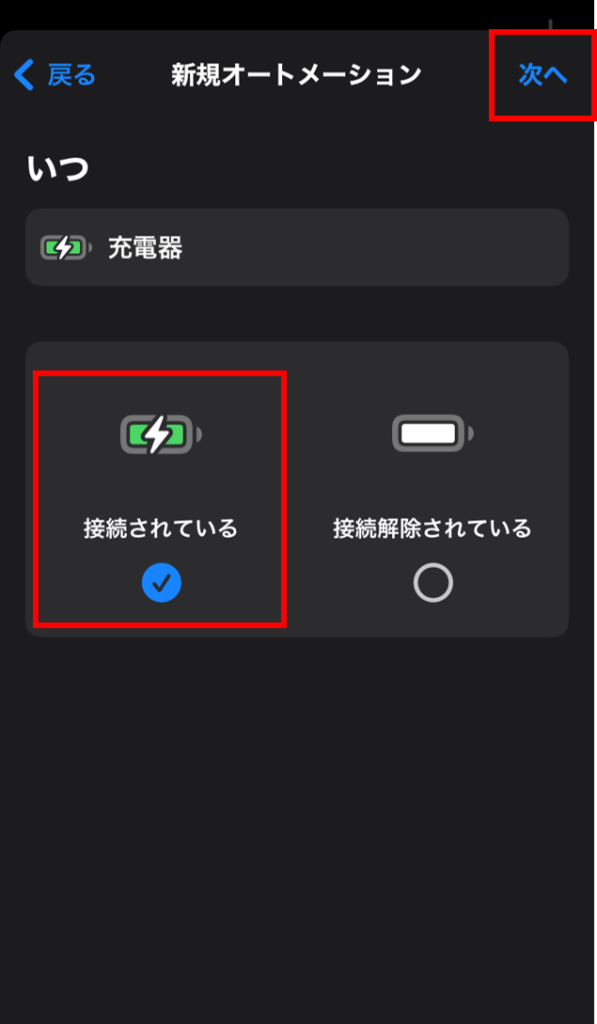The image size is (597, 1024).
Task: Tap the blue back chevron arrow
Action: 24,74
